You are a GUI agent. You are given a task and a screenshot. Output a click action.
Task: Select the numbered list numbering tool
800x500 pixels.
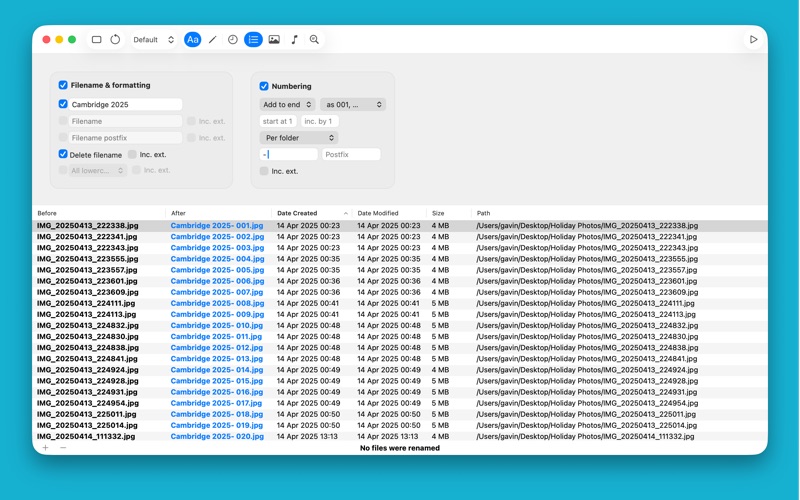253,39
